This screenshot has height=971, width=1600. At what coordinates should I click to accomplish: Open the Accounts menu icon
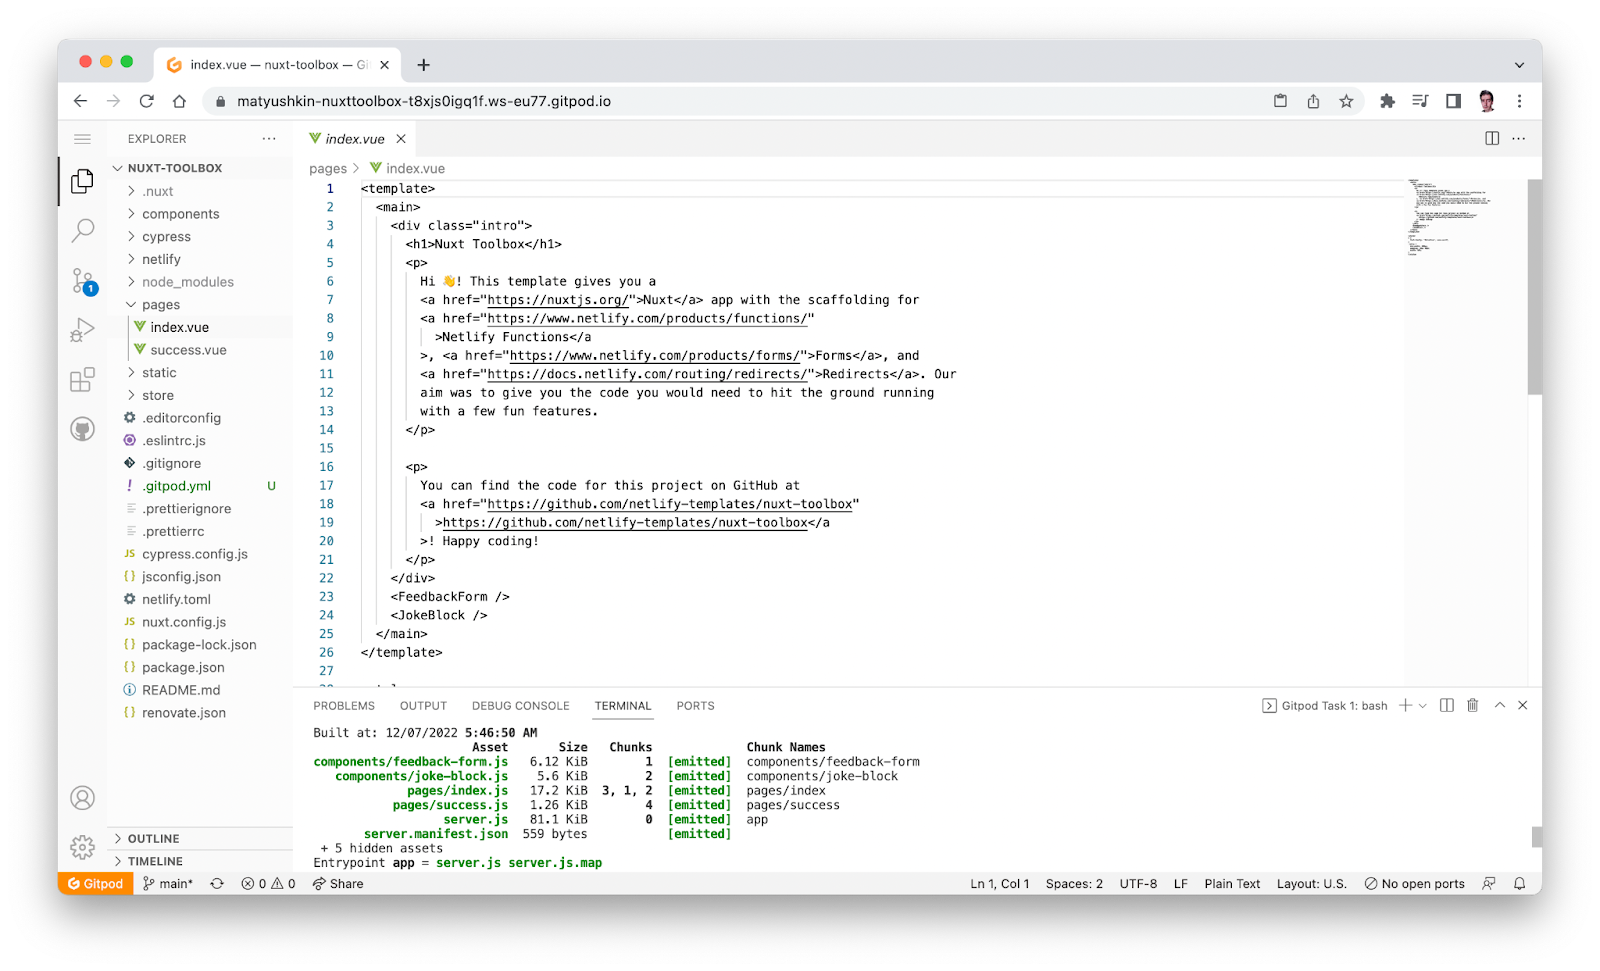pos(83,798)
